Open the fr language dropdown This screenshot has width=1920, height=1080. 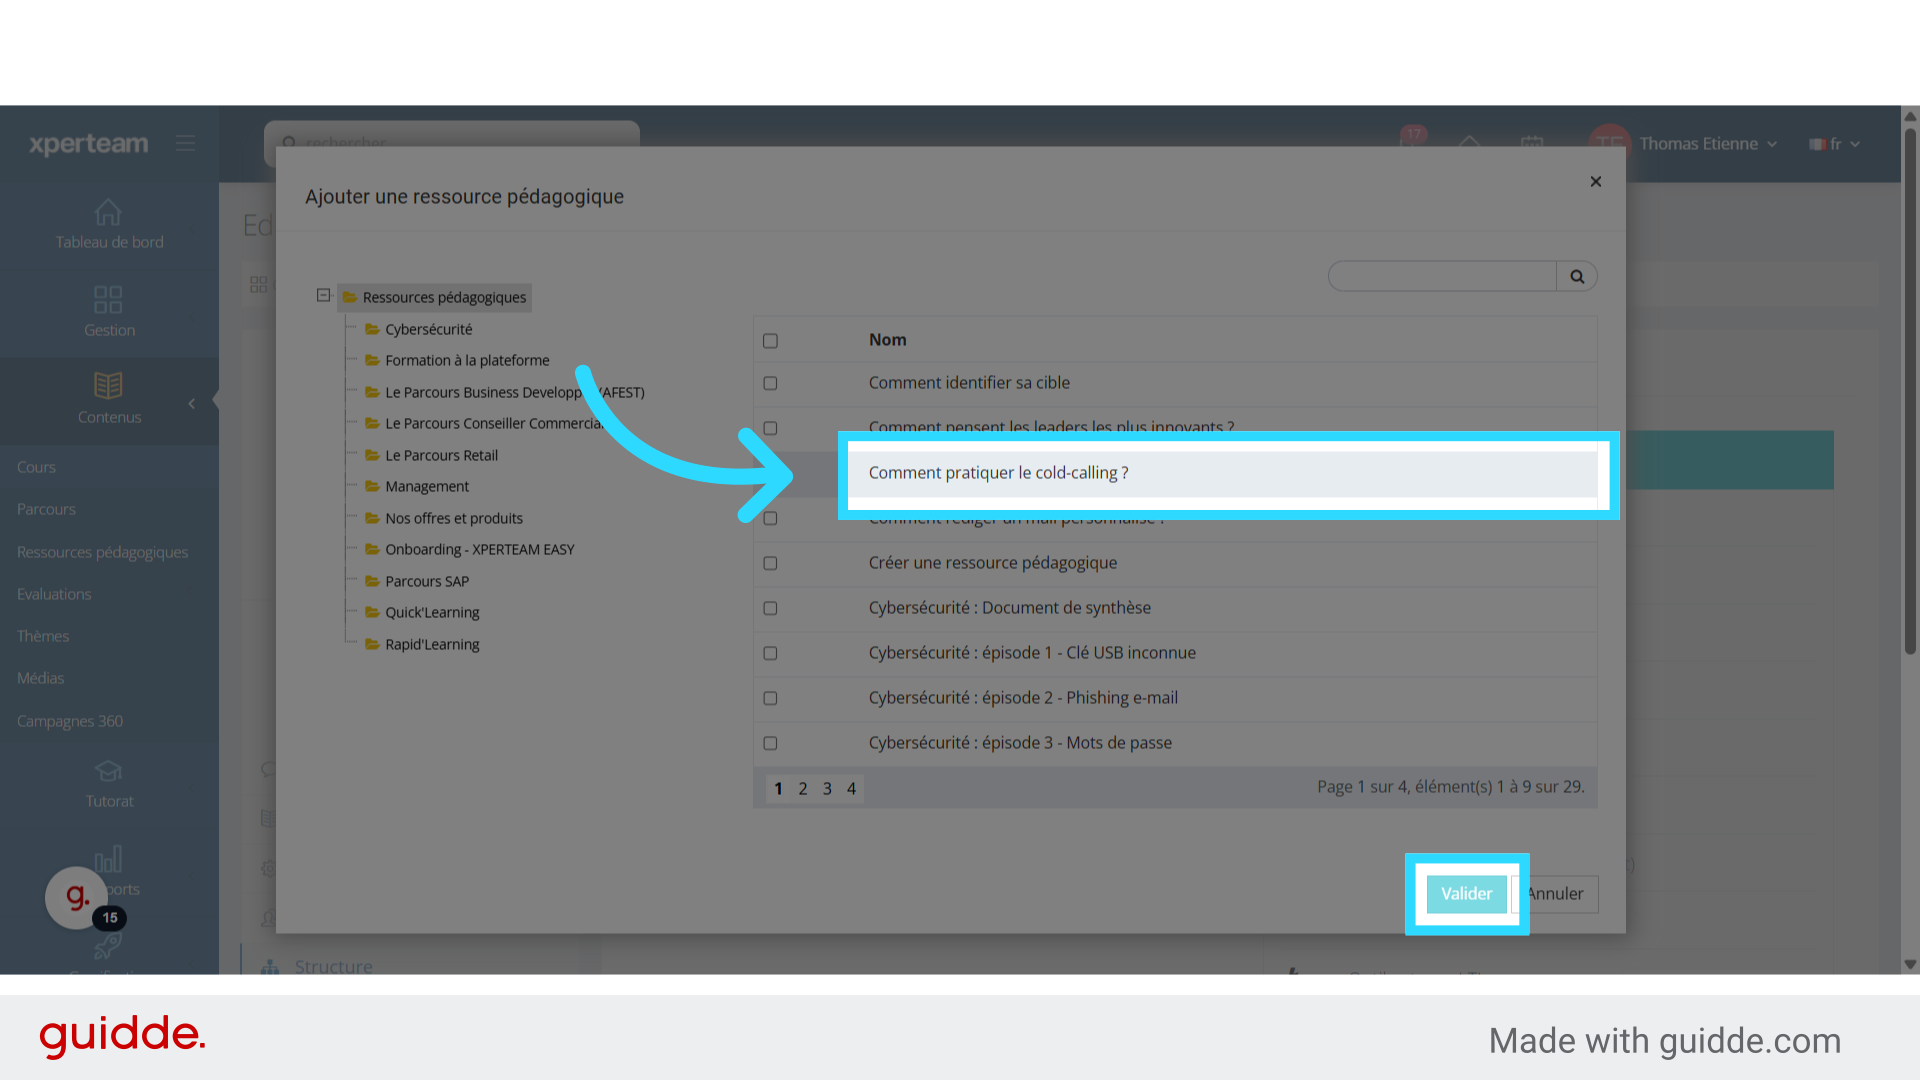pos(1836,144)
